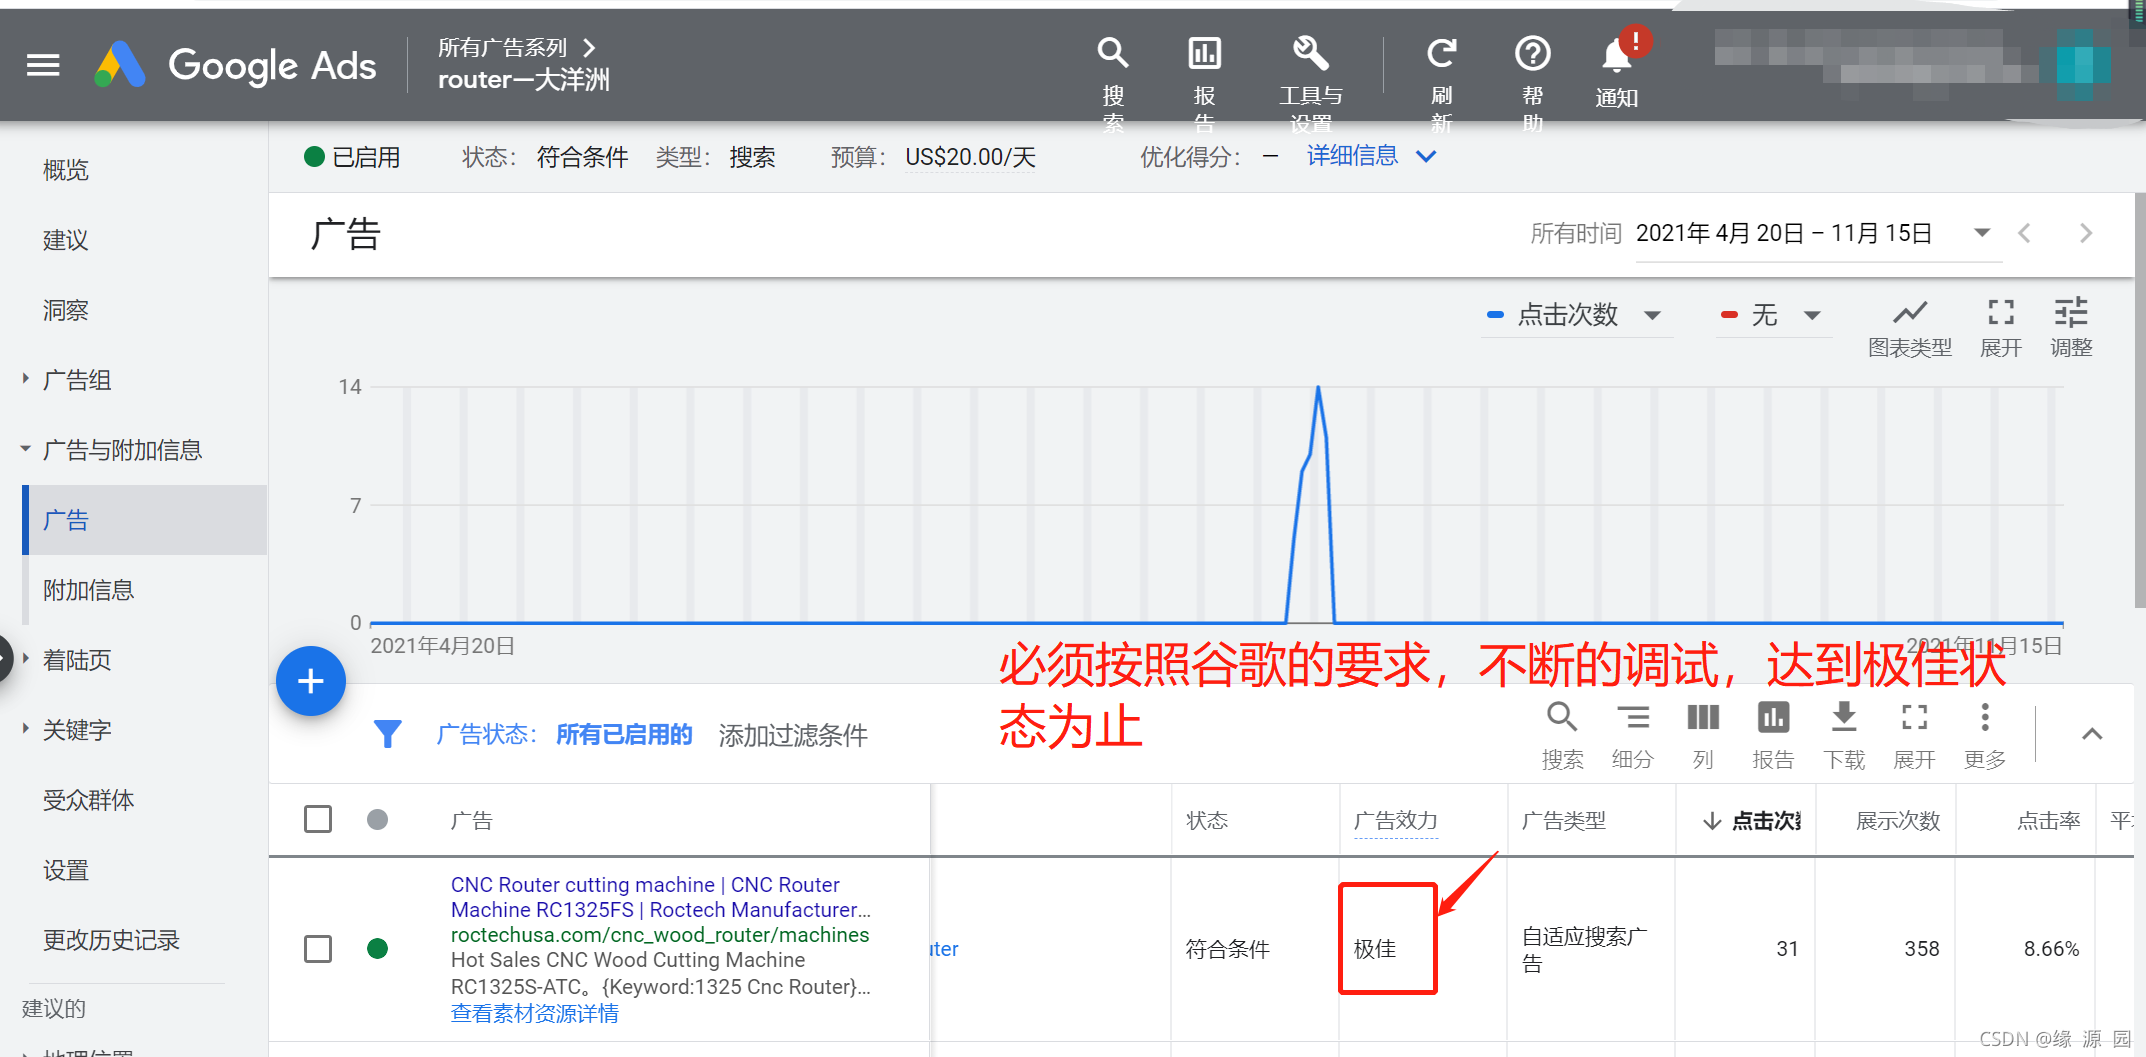The width and height of the screenshot is (2146, 1057).
Task: Click the side panel collapse arrow
Action: tap(5, 659)
